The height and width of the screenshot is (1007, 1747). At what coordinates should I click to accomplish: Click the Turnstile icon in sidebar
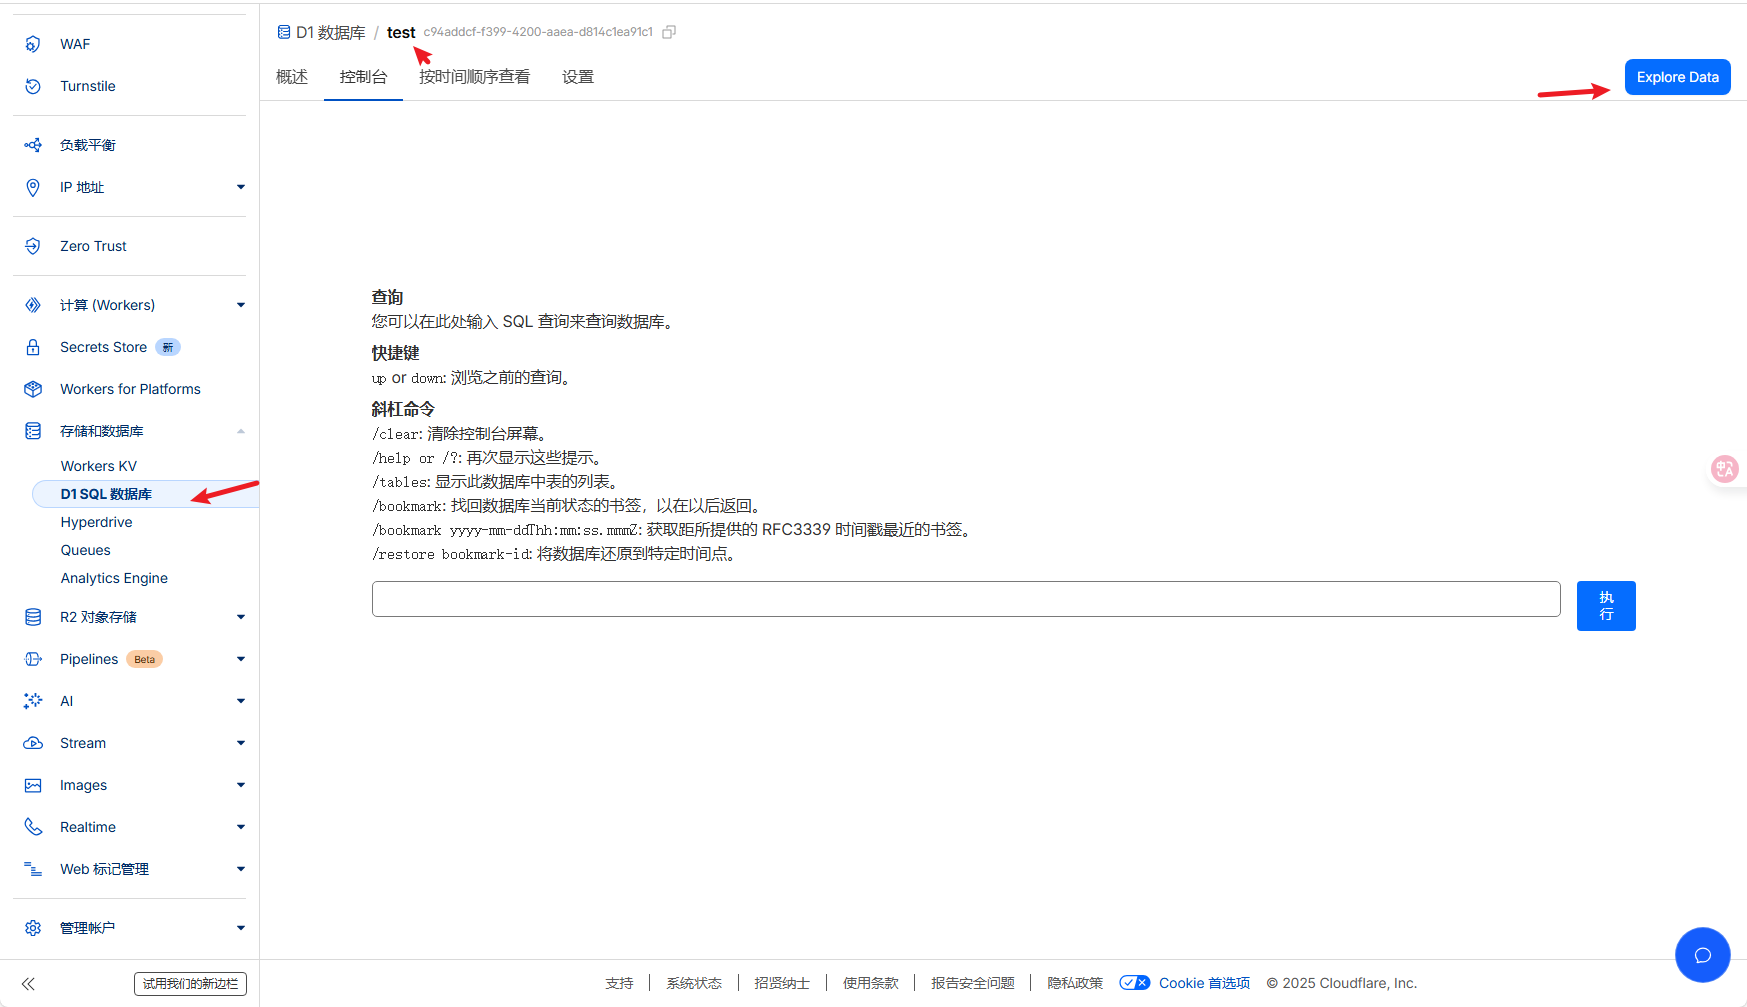point(33,86)
